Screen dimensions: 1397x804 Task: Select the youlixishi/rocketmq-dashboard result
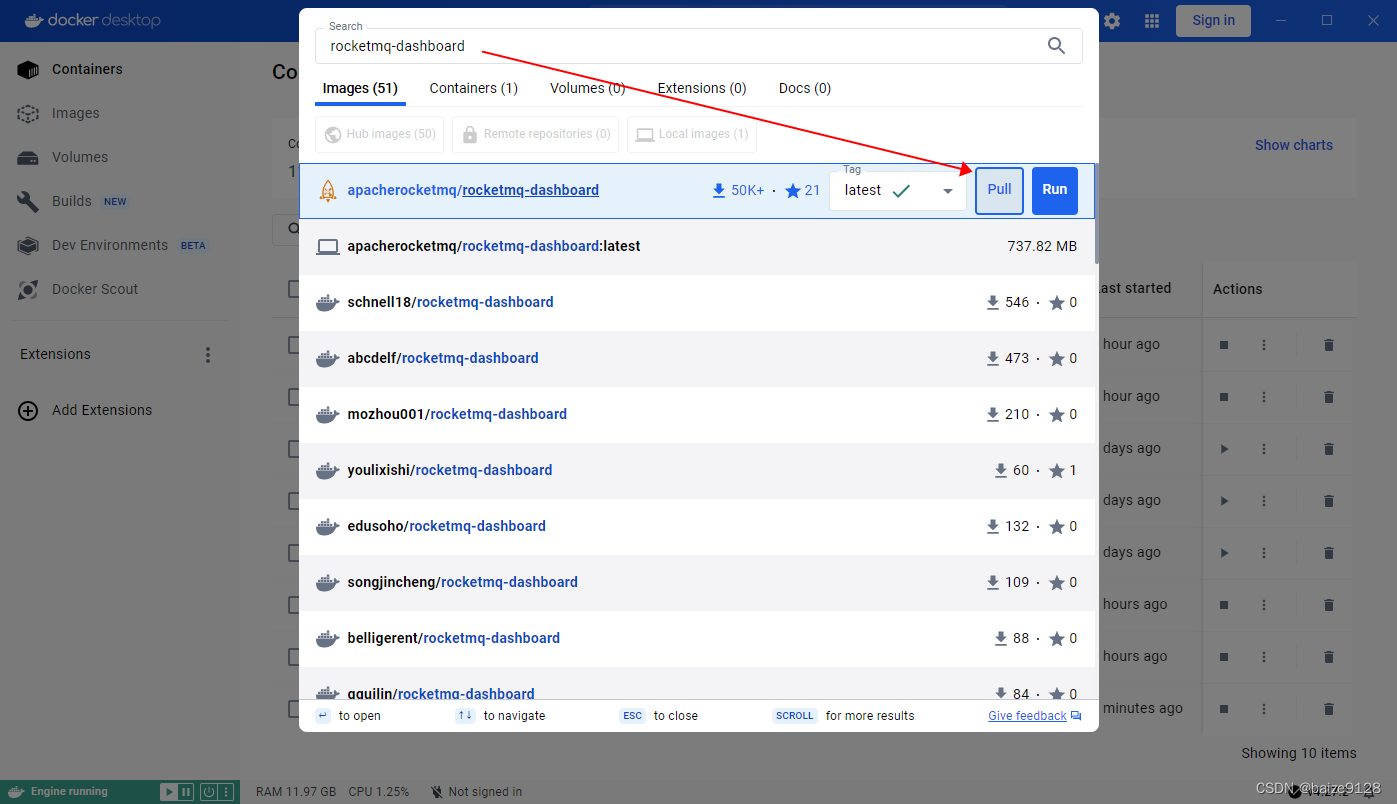[x=698, y=470]
